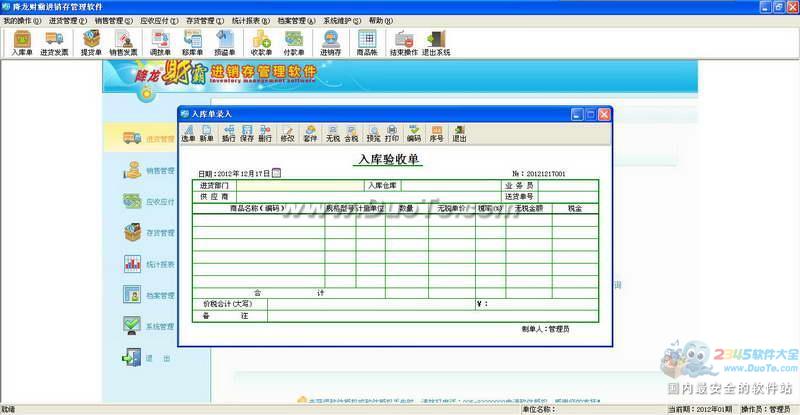This screenshot has height=415, width=800.
Task: Open the 商品帐 toolbar icon
Action: [x=367, y=43]
